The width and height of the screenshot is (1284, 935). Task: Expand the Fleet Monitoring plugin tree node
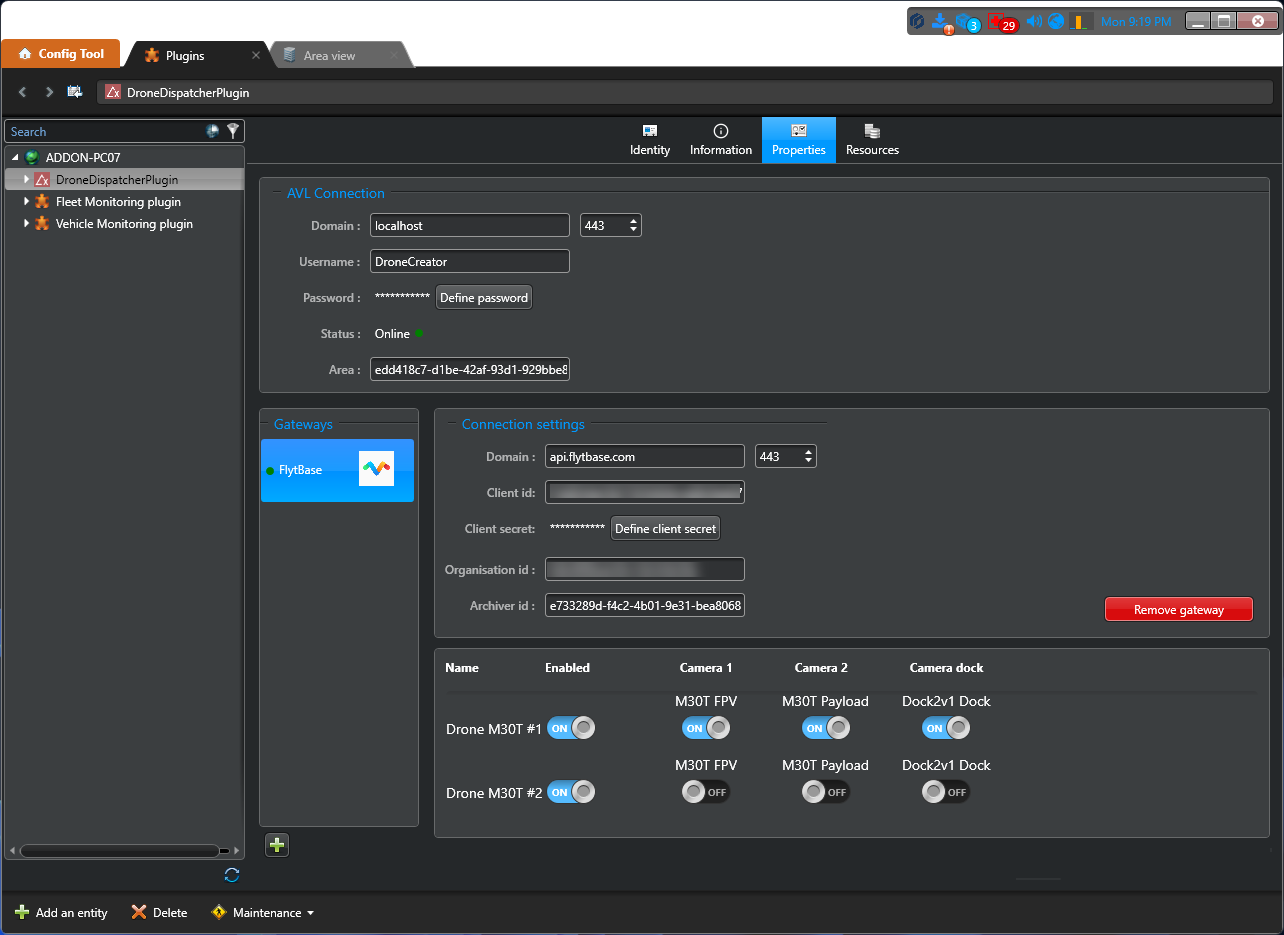pos(27,202)
